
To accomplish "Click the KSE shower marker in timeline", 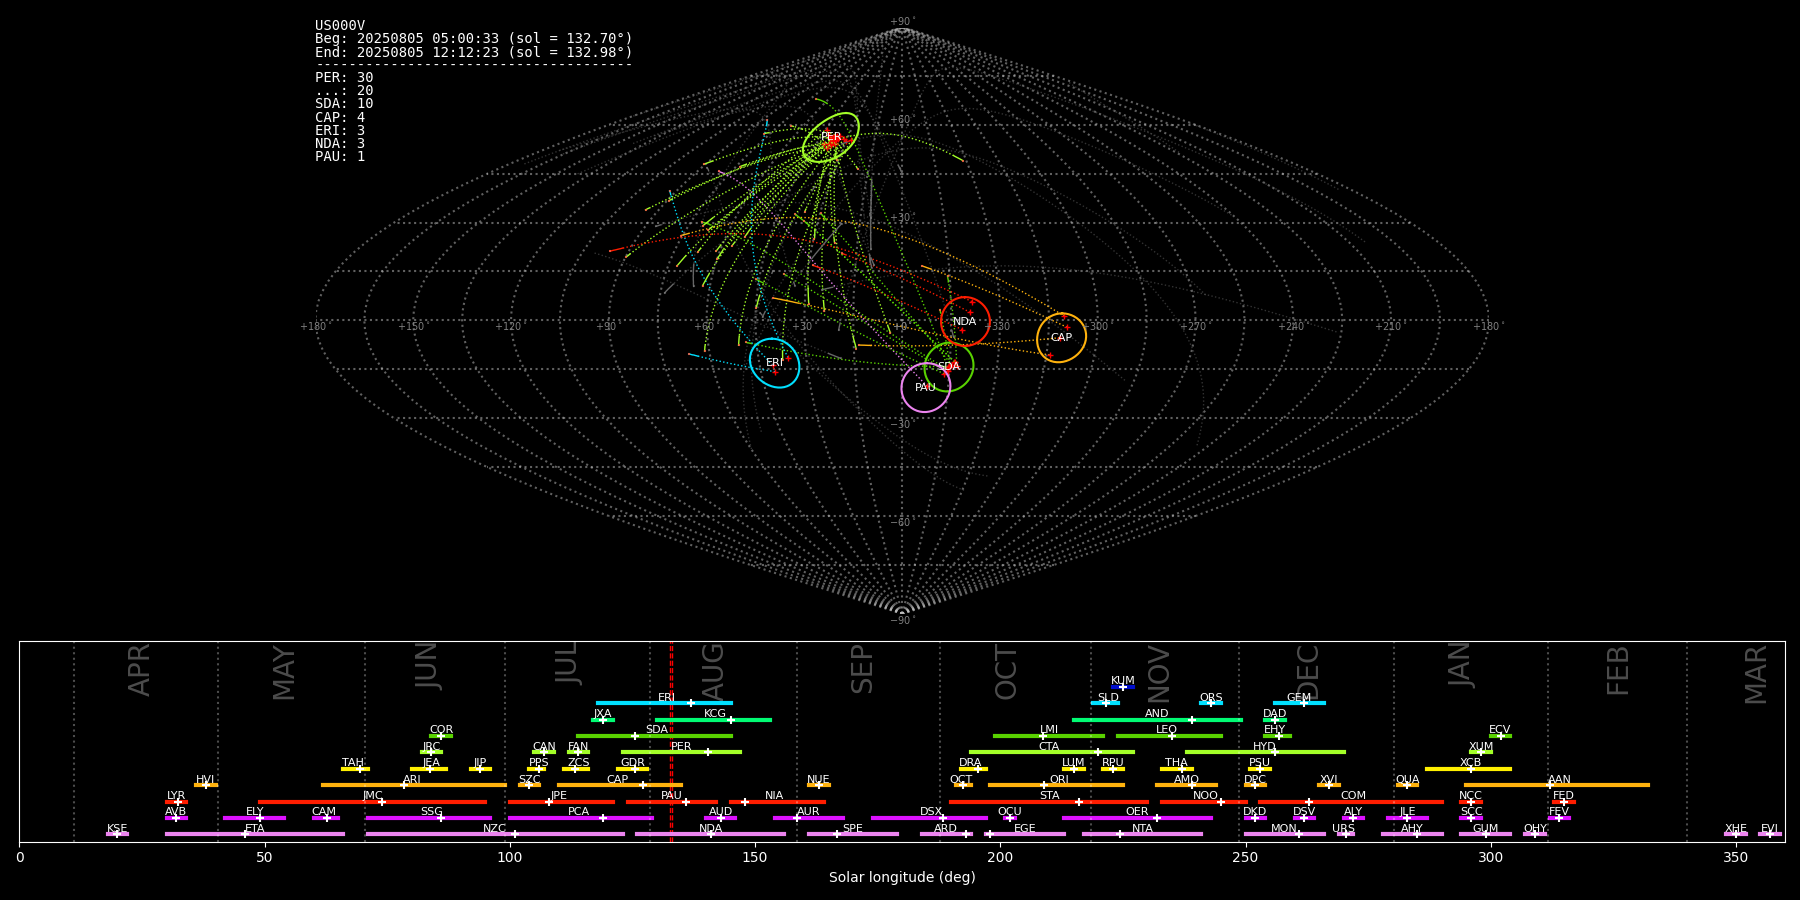I will click(x=117, y=834).
